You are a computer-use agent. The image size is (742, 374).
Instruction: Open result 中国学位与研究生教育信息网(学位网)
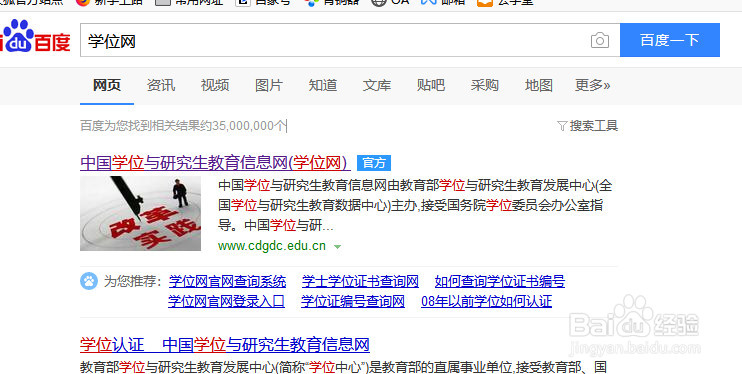(x=215, y=163)
